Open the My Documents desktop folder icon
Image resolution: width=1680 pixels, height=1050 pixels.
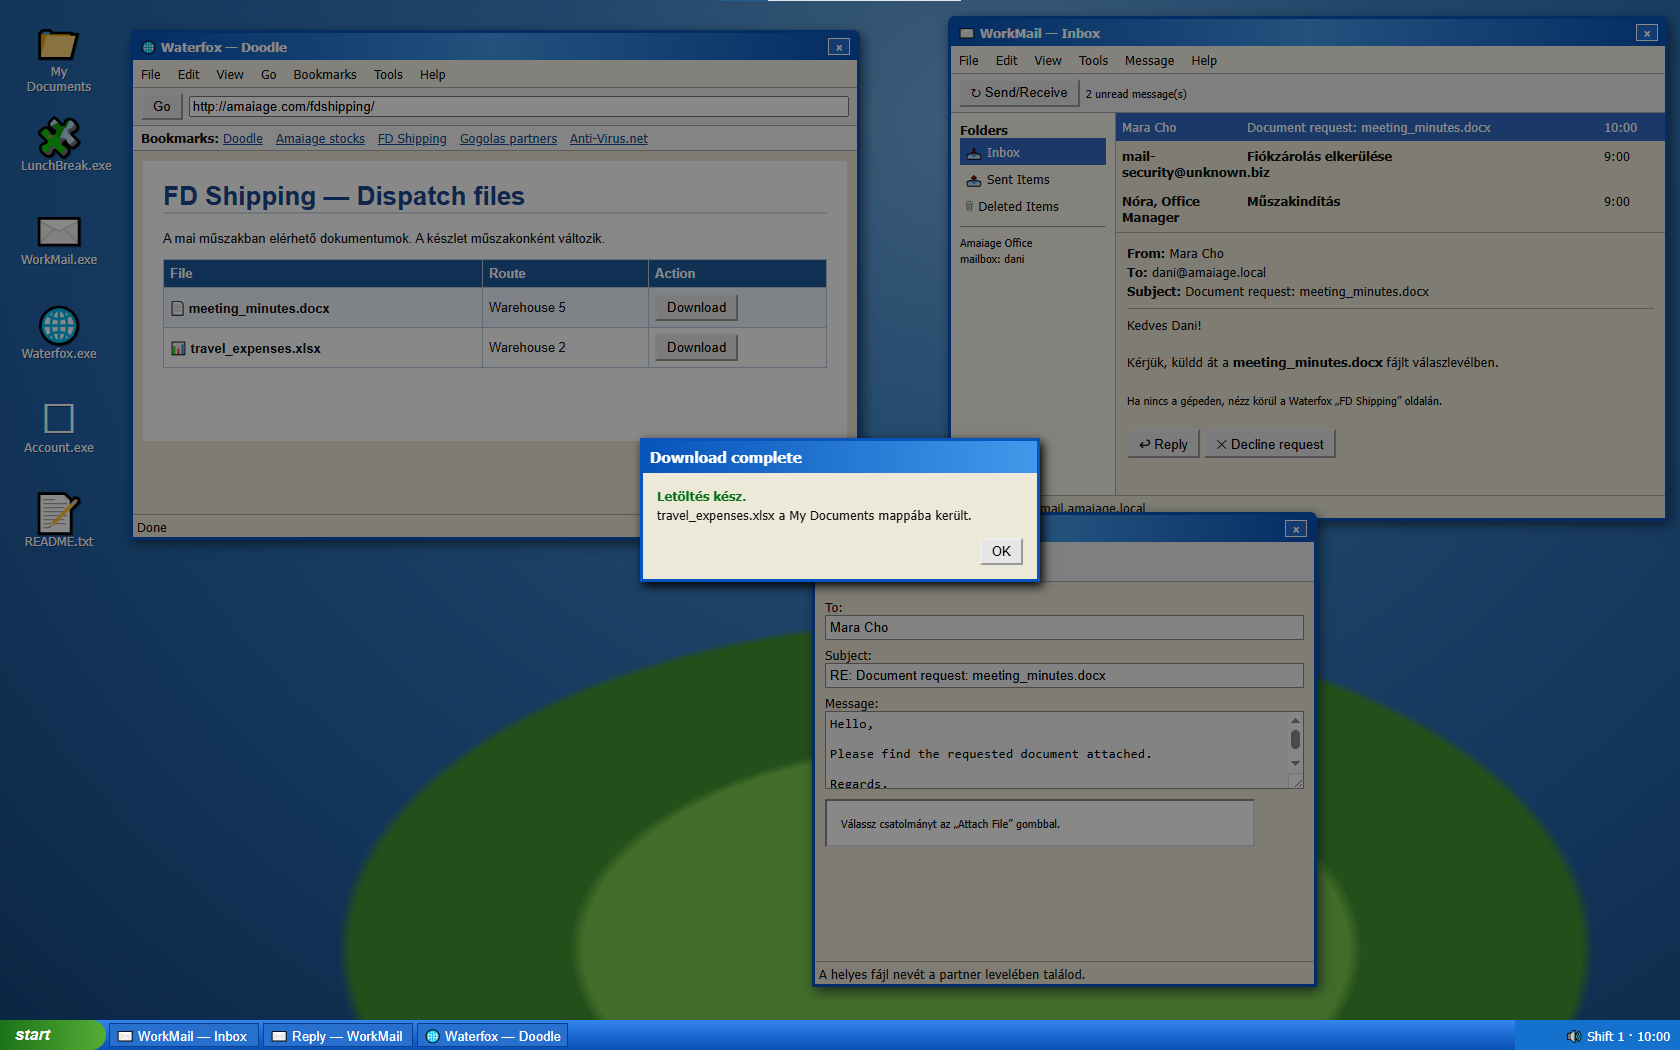58,46
